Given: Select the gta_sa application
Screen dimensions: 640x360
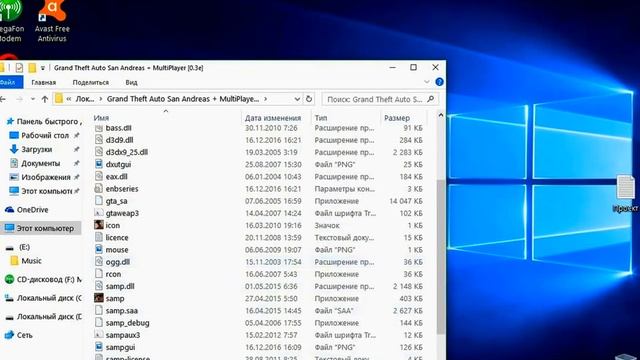Looking at the screenshot, I should 116,201.
